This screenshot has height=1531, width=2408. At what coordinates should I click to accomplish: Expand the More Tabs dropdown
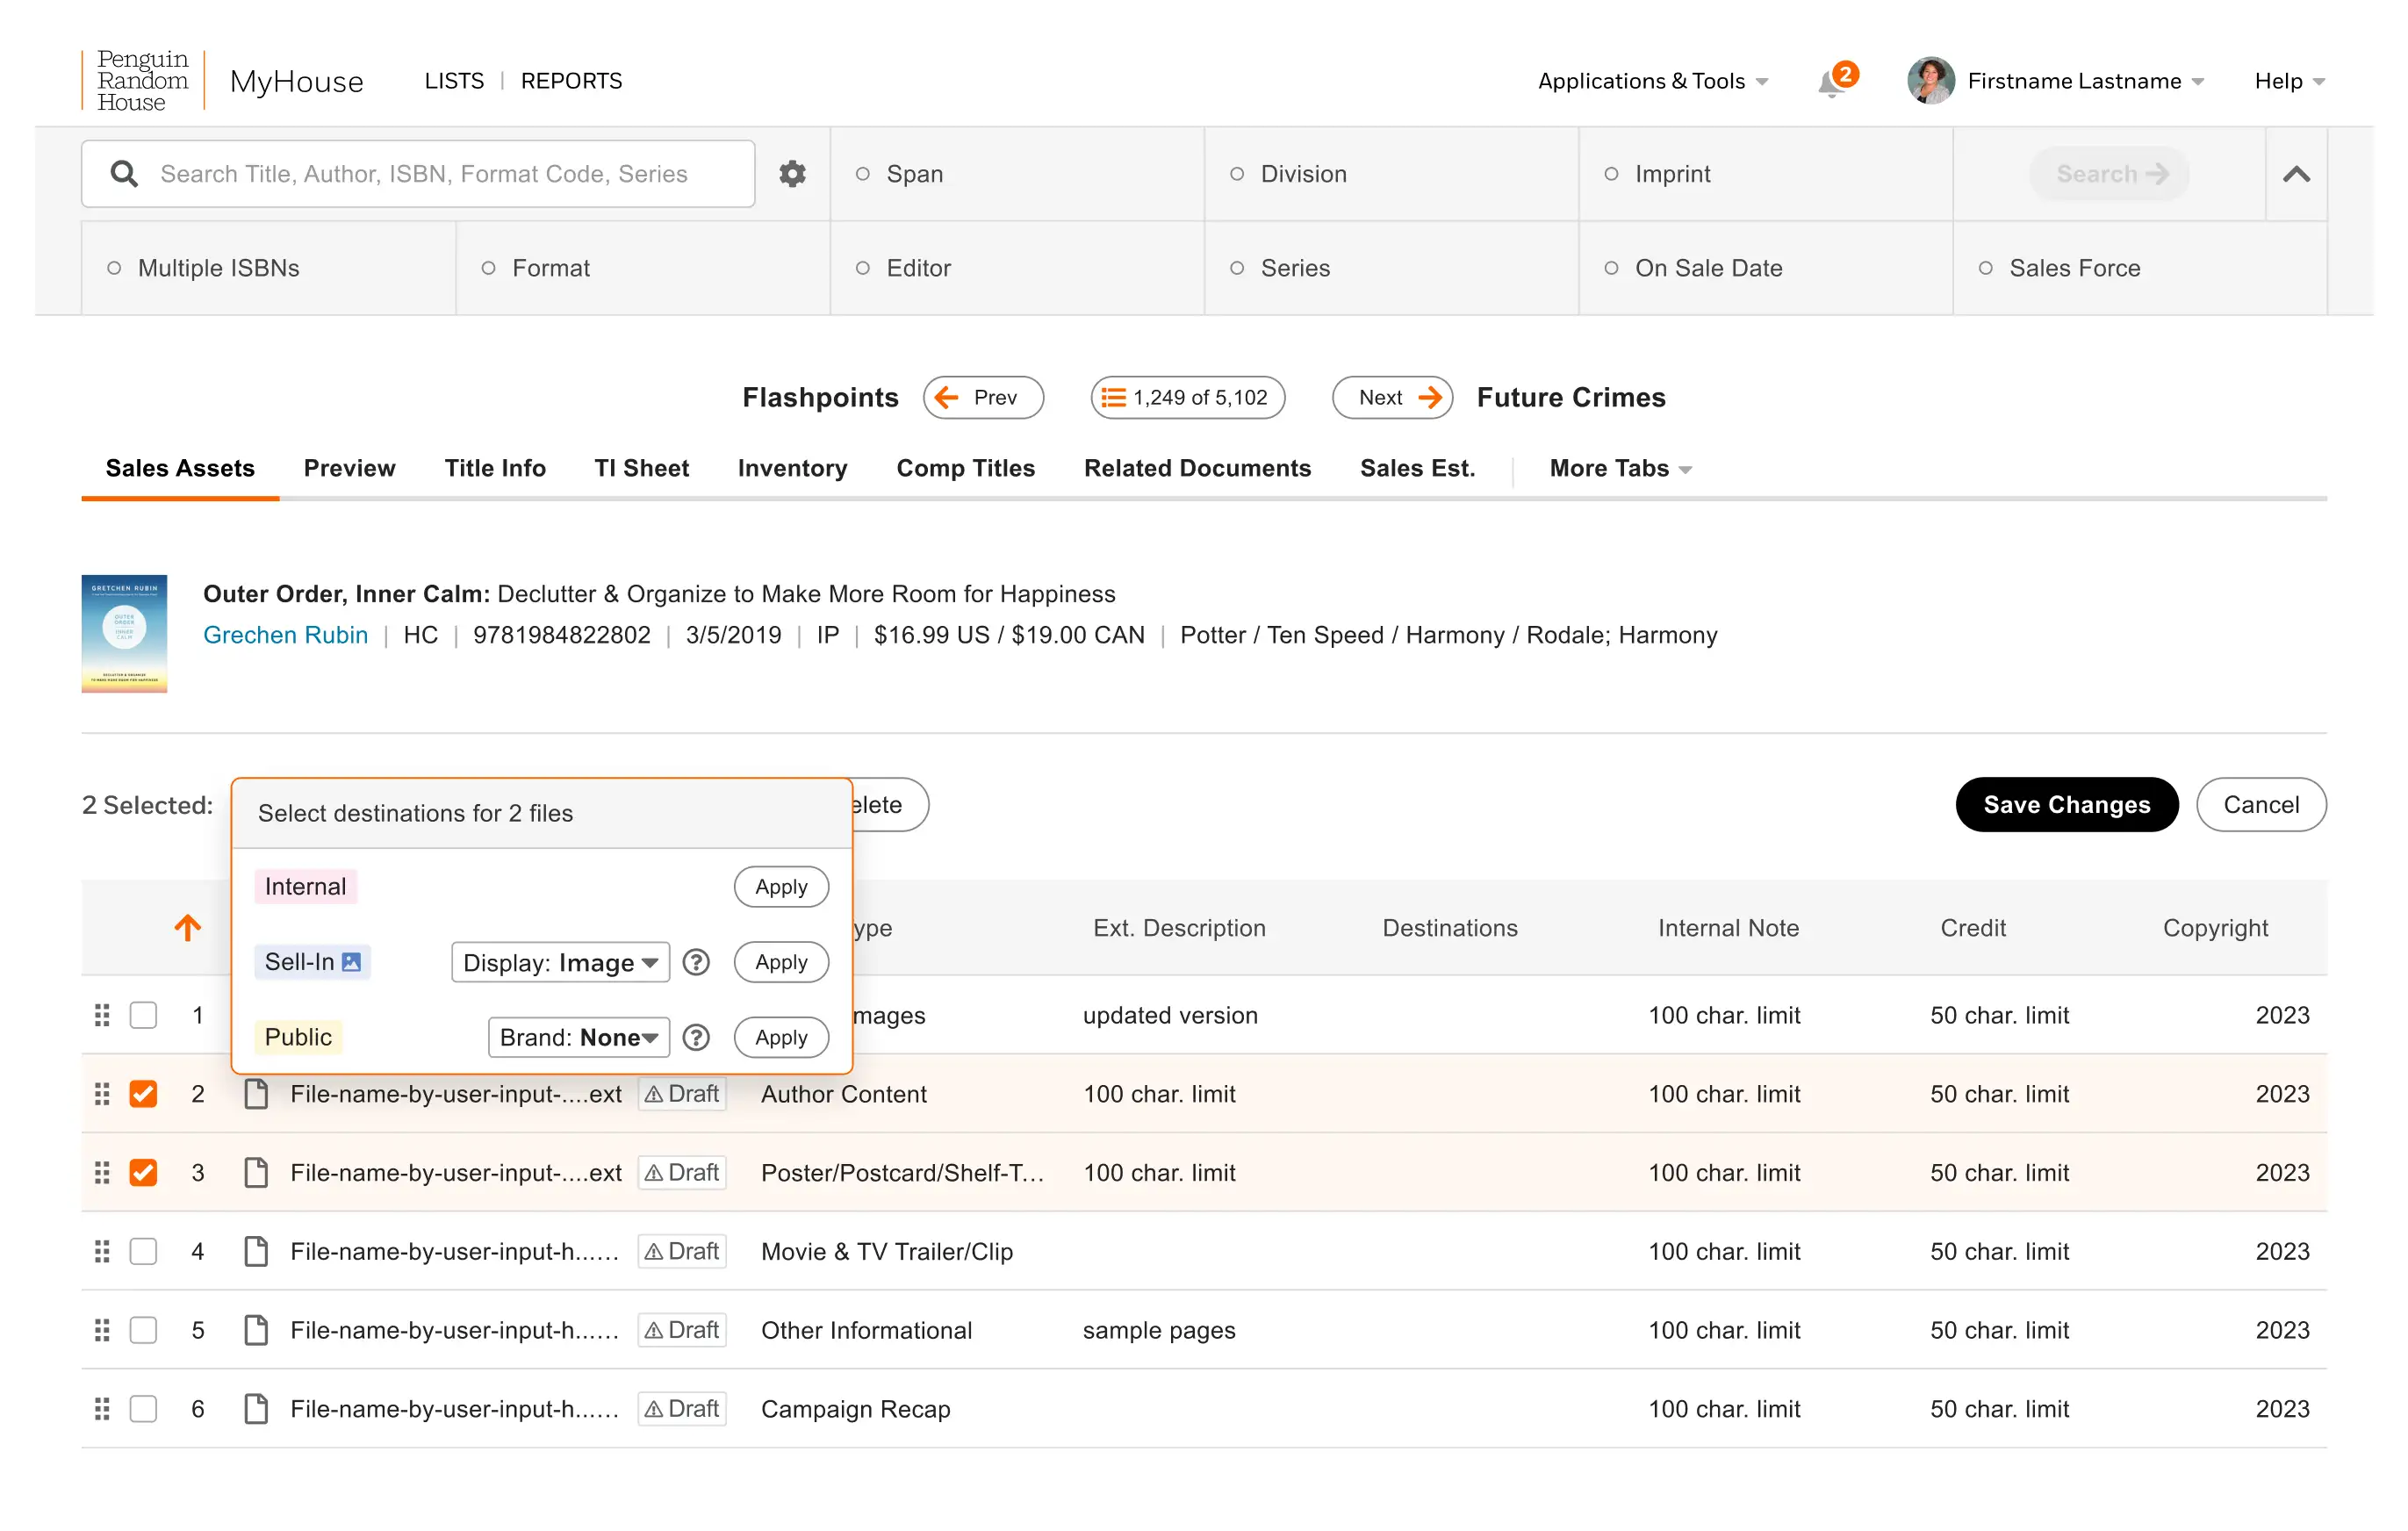click(x=1619, y=468)
